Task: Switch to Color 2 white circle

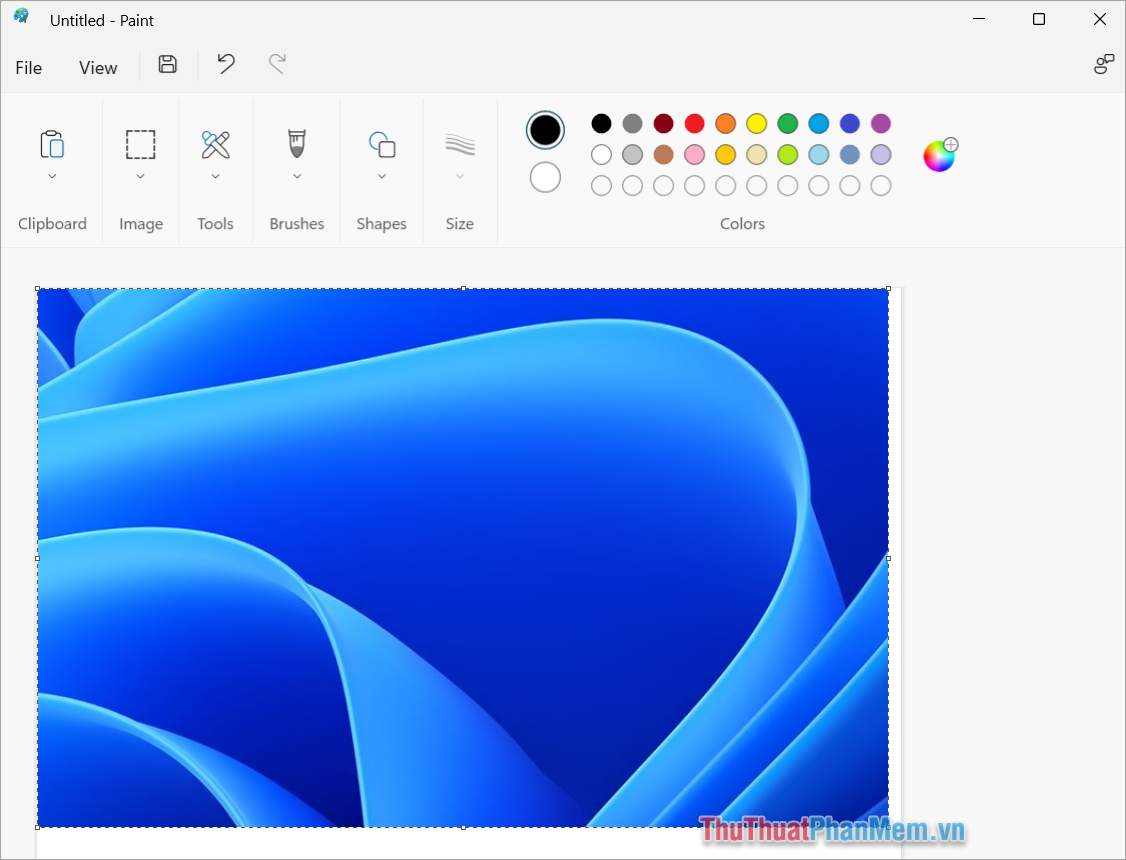Action: 544,177
